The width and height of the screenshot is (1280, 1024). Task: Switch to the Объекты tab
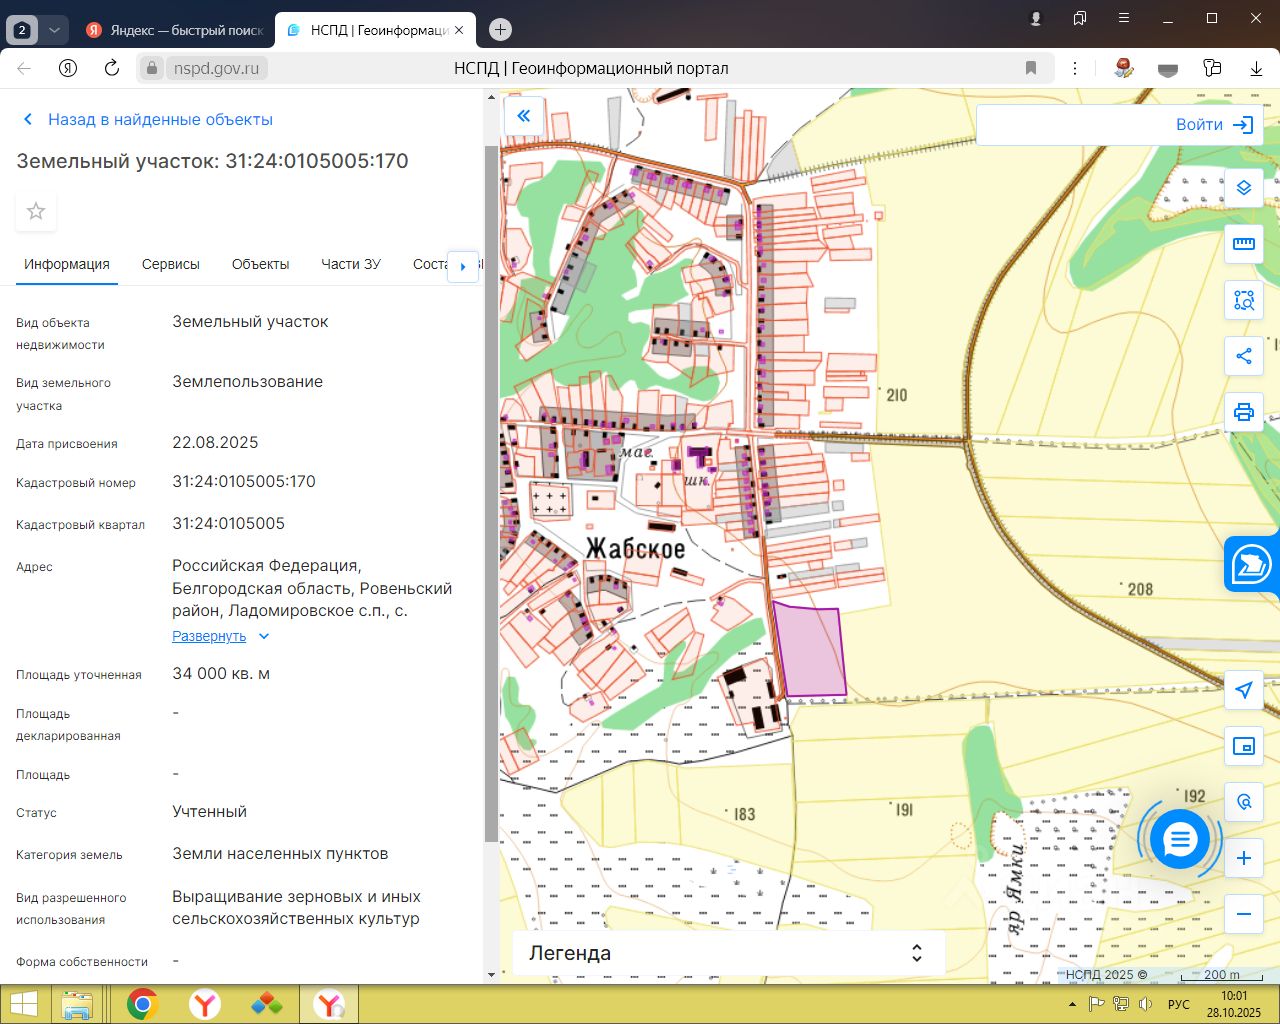point(260,264)
